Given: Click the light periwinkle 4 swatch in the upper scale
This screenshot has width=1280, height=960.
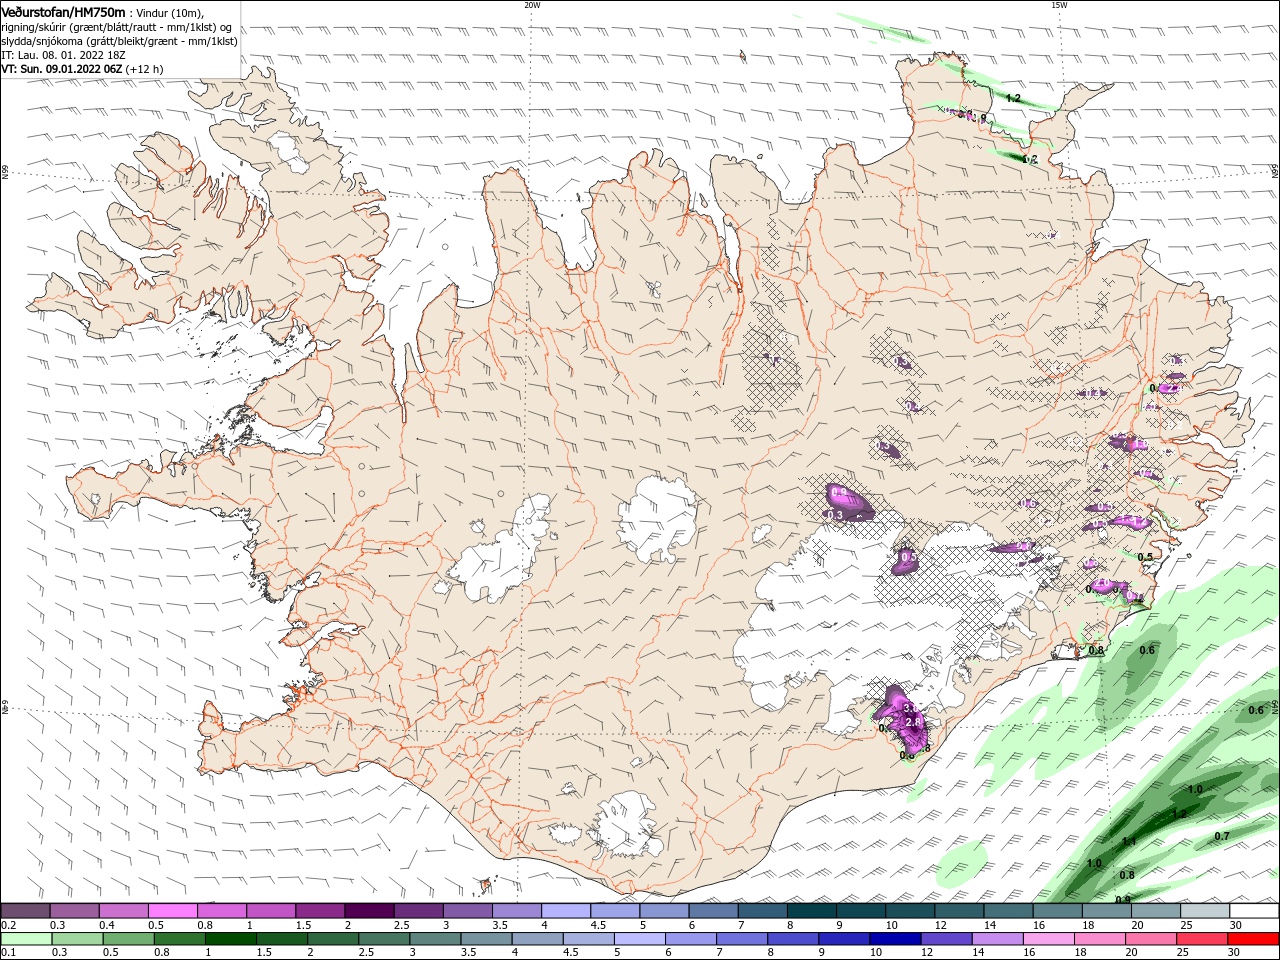Looking at the screenshot, I should coord(566,910).
